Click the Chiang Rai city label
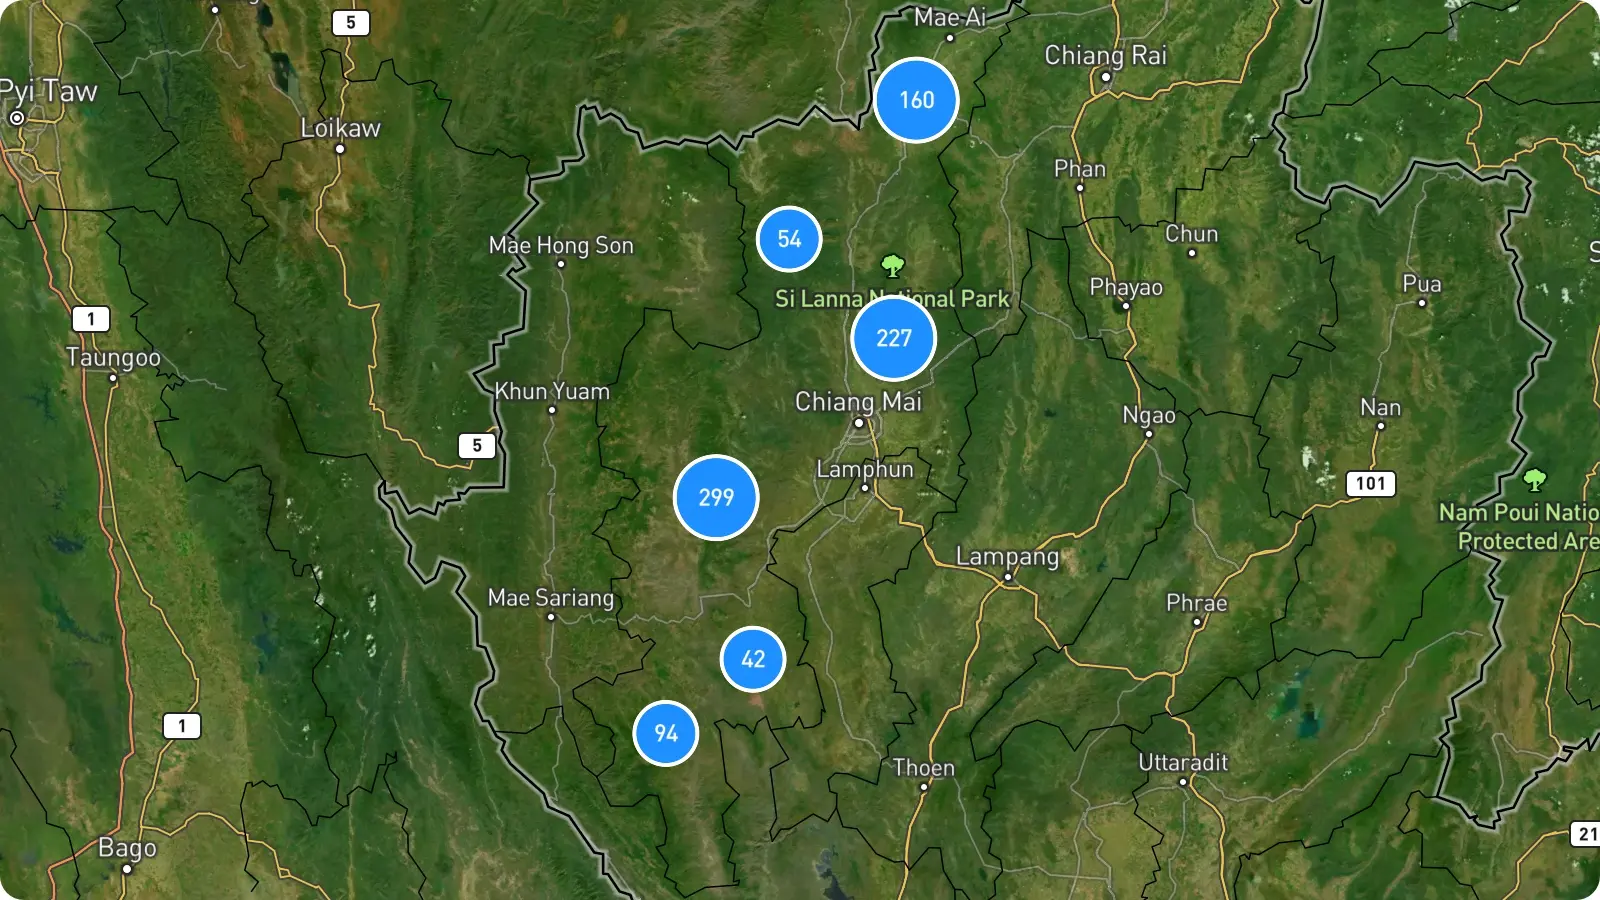1600x900 pixels. [x=1106, y=55]
